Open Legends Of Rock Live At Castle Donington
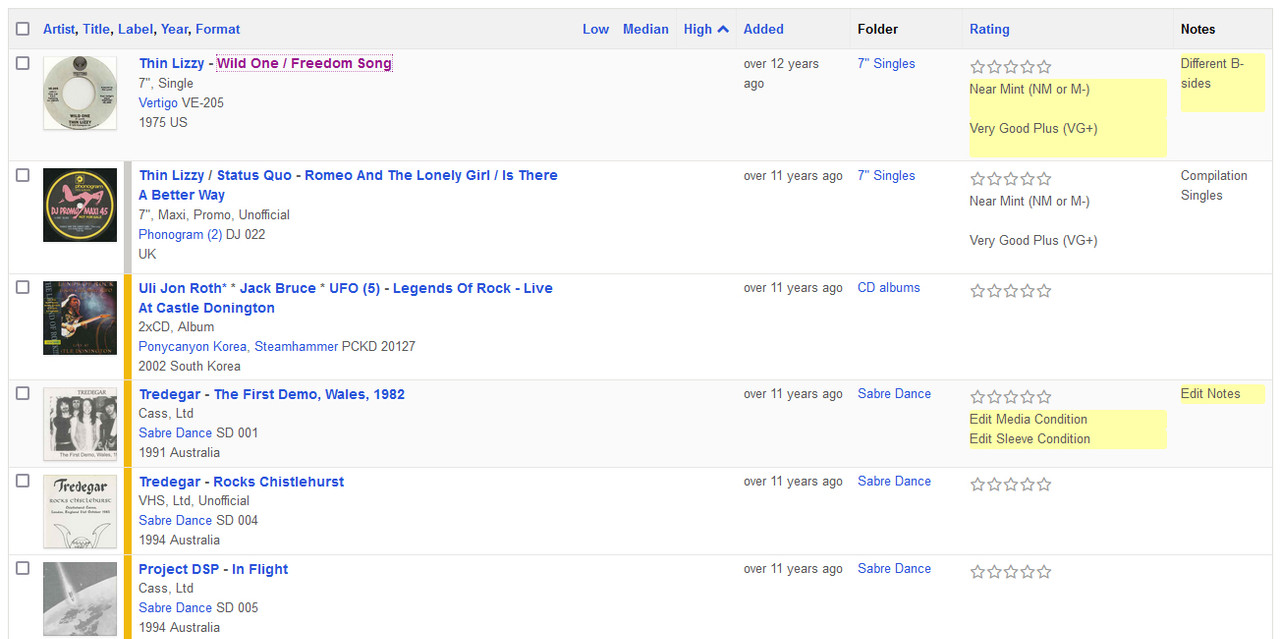The image size is (1280, 639). coord(346,298)
